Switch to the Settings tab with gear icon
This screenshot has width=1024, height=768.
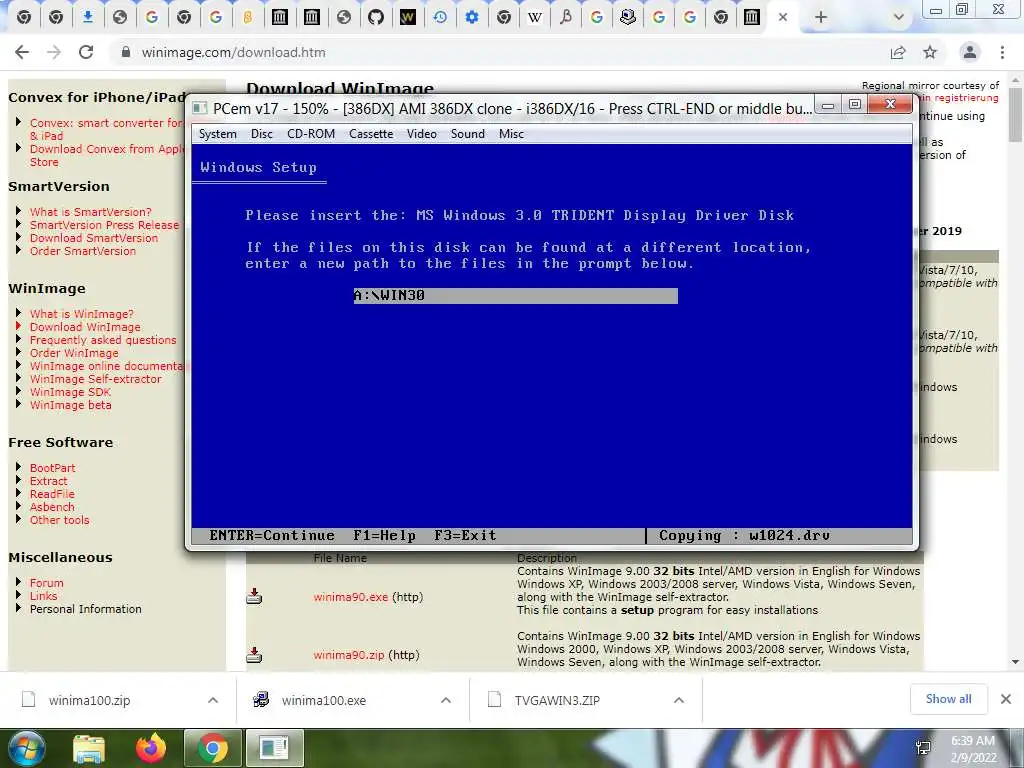[x=472, y=18]
